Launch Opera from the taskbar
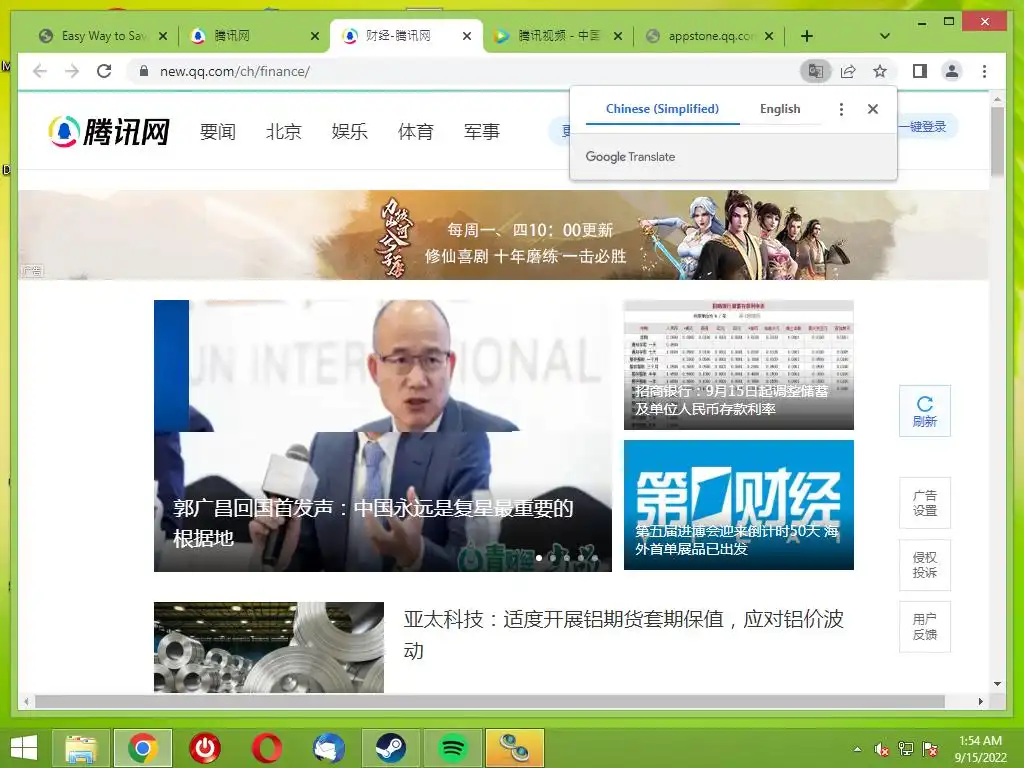 [266, 748]
